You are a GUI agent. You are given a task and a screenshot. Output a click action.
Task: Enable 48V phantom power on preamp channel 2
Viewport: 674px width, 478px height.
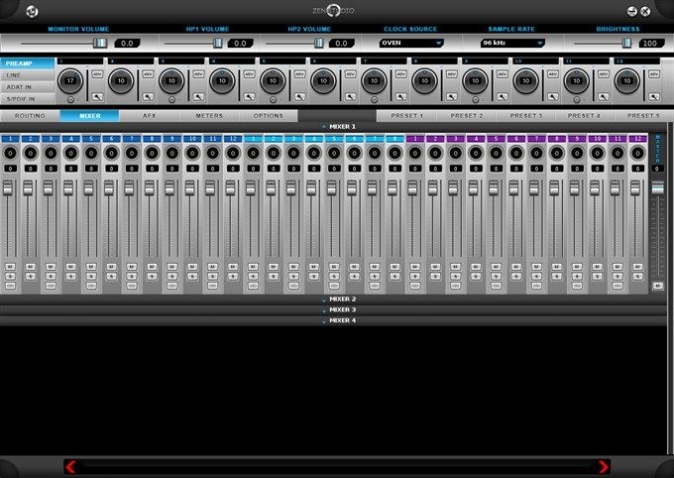click(148, 74)
